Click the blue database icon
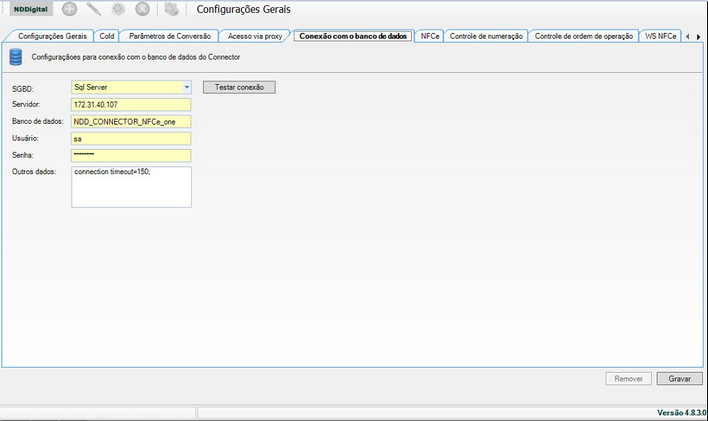The image size is (708, 421). pos(15,57)
